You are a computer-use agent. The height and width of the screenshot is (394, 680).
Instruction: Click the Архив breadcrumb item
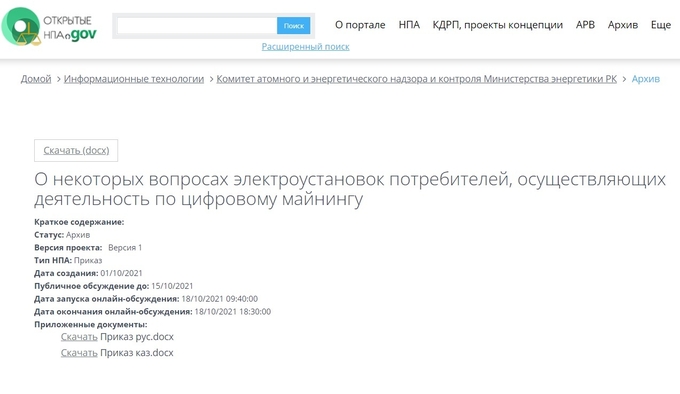tap(645, 79)
